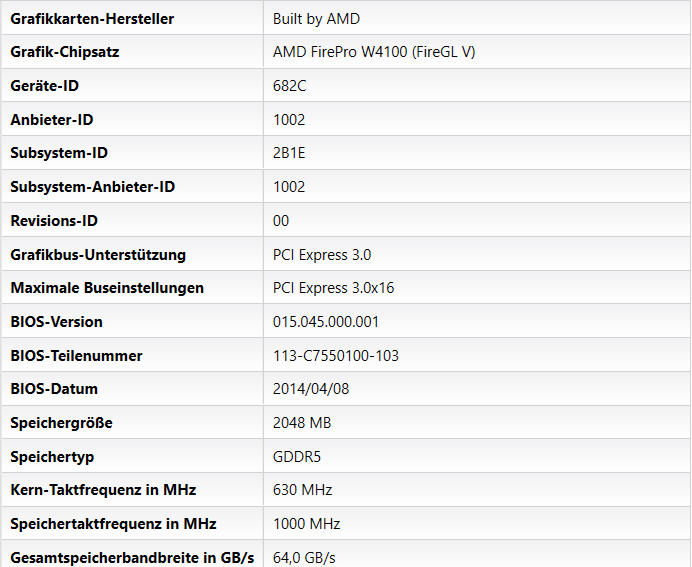The height and width of the screenshot is (567, 692).
Task: Select the Kern-Taktfrequenz value 630 MHz
Action: point(302,490)
